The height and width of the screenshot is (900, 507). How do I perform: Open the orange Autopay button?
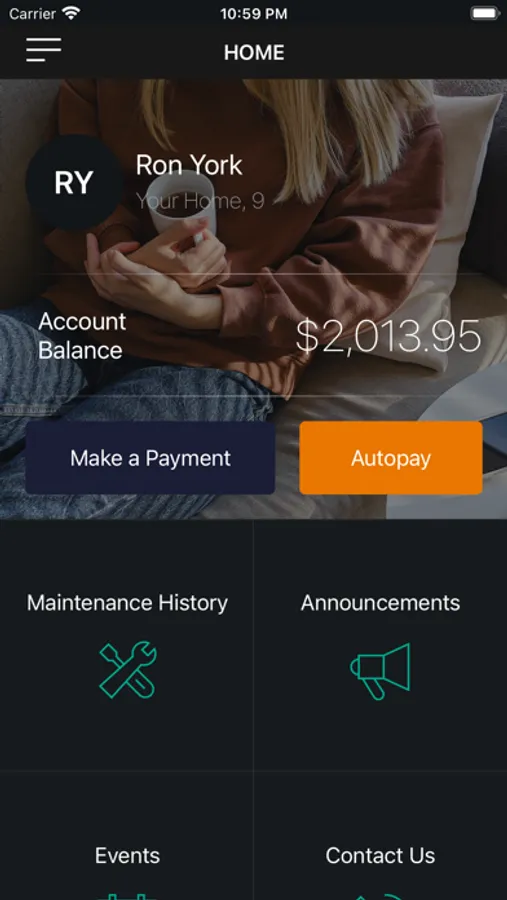[x=391, y=458]
